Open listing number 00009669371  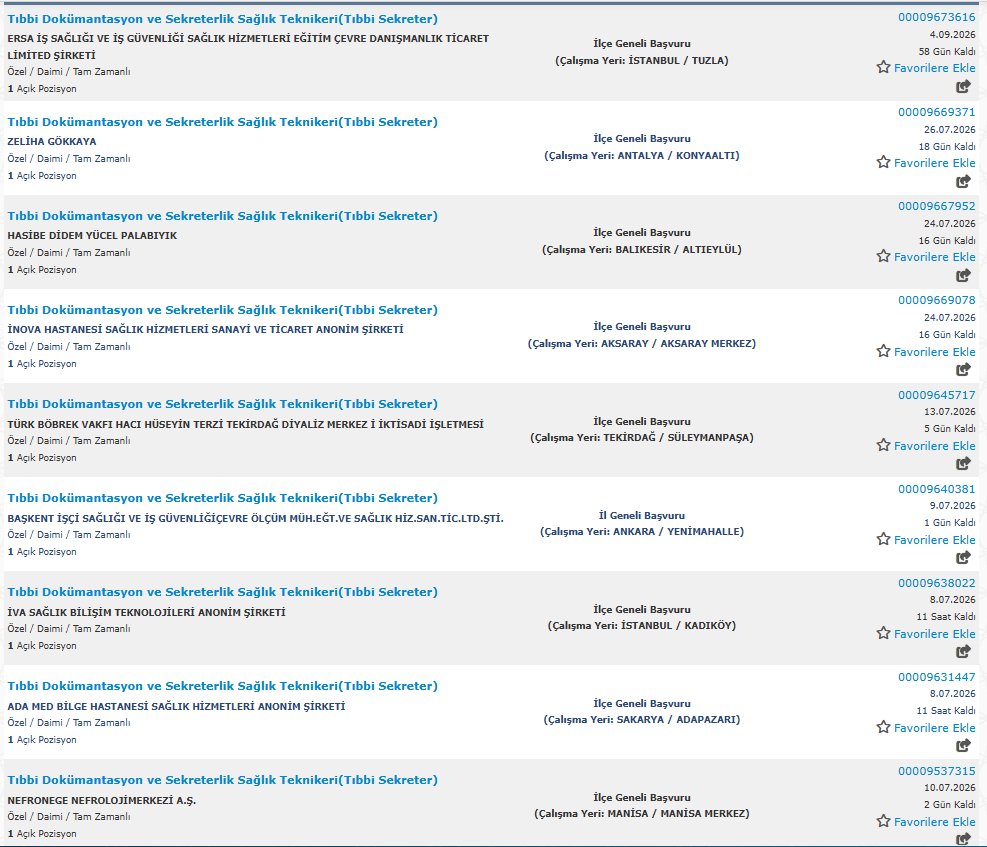[937, 112]
